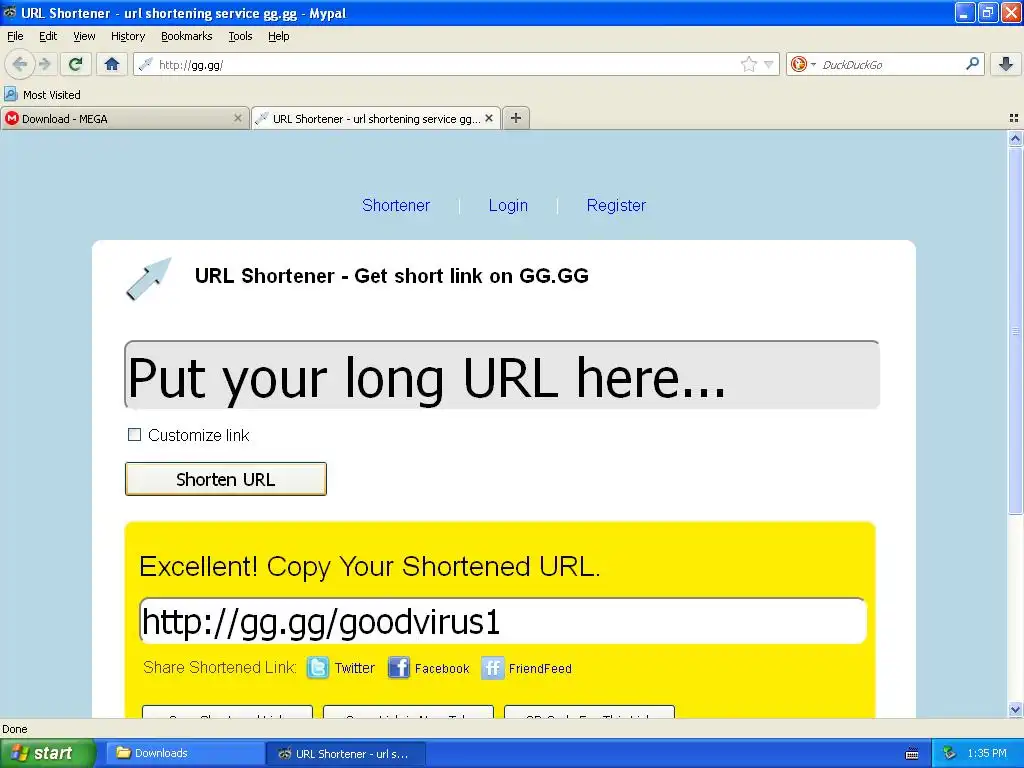Open the Most Visited bookmarks folder
This screenshot has width=1024, height=768.
tap(42, 95)
